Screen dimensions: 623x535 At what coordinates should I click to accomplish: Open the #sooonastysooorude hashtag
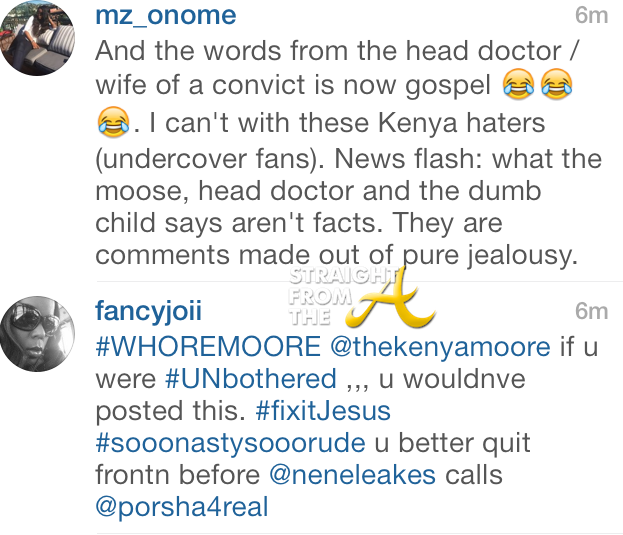[230, 443]
